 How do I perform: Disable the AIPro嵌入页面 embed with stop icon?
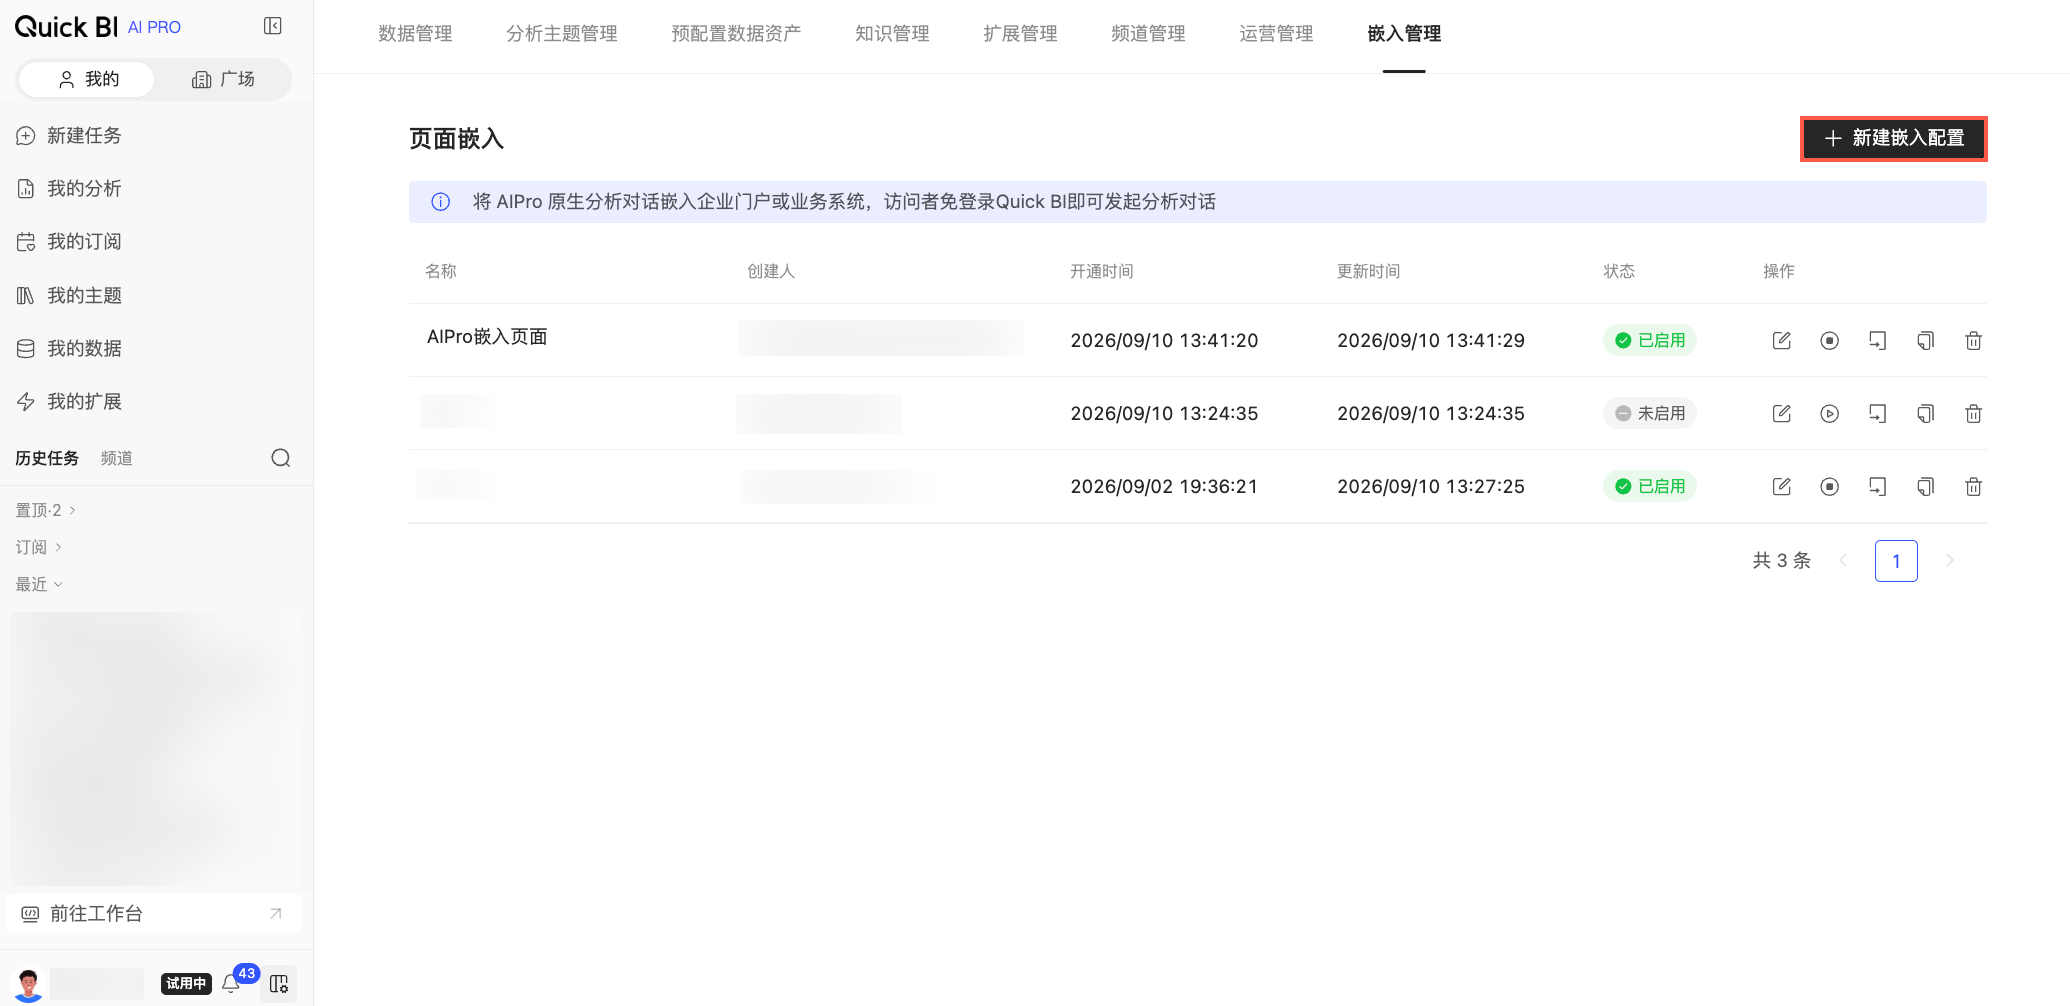(1829, 341)
